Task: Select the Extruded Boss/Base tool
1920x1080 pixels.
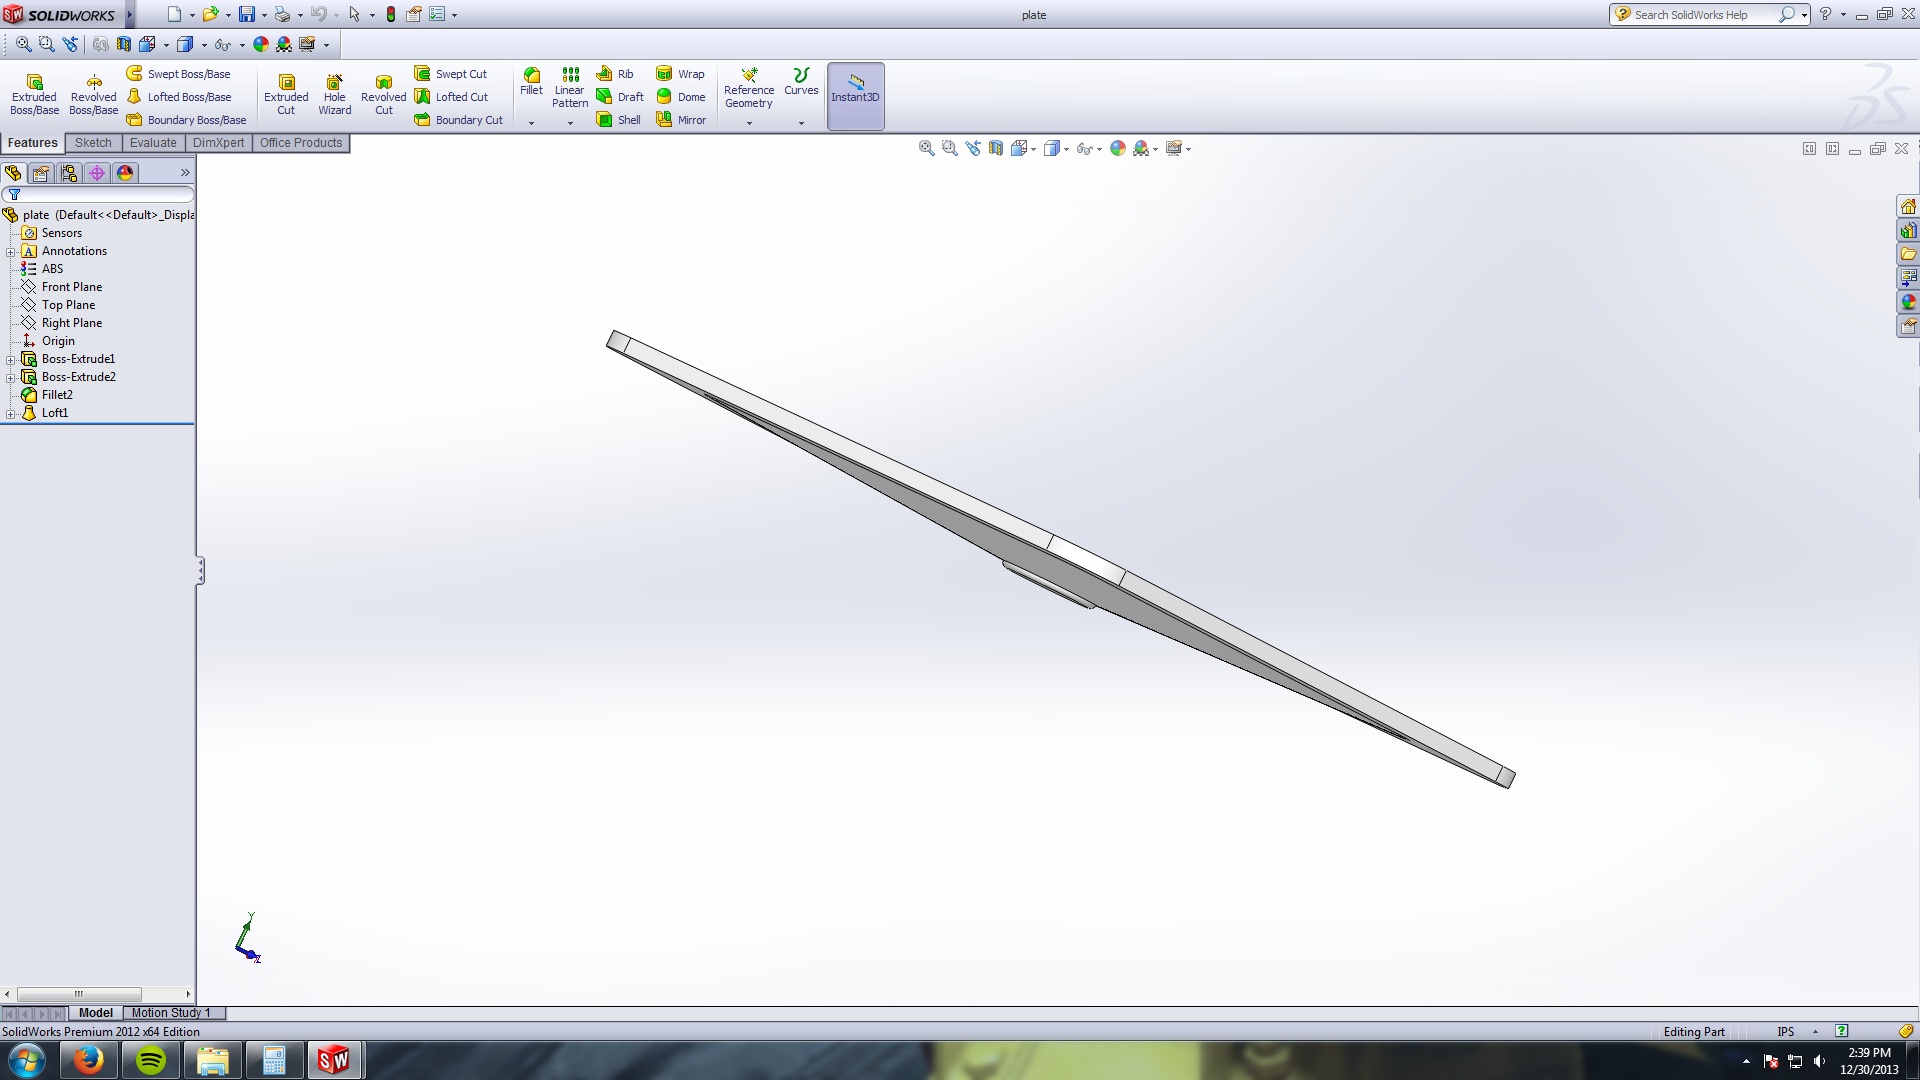Action: click(34, 94)
